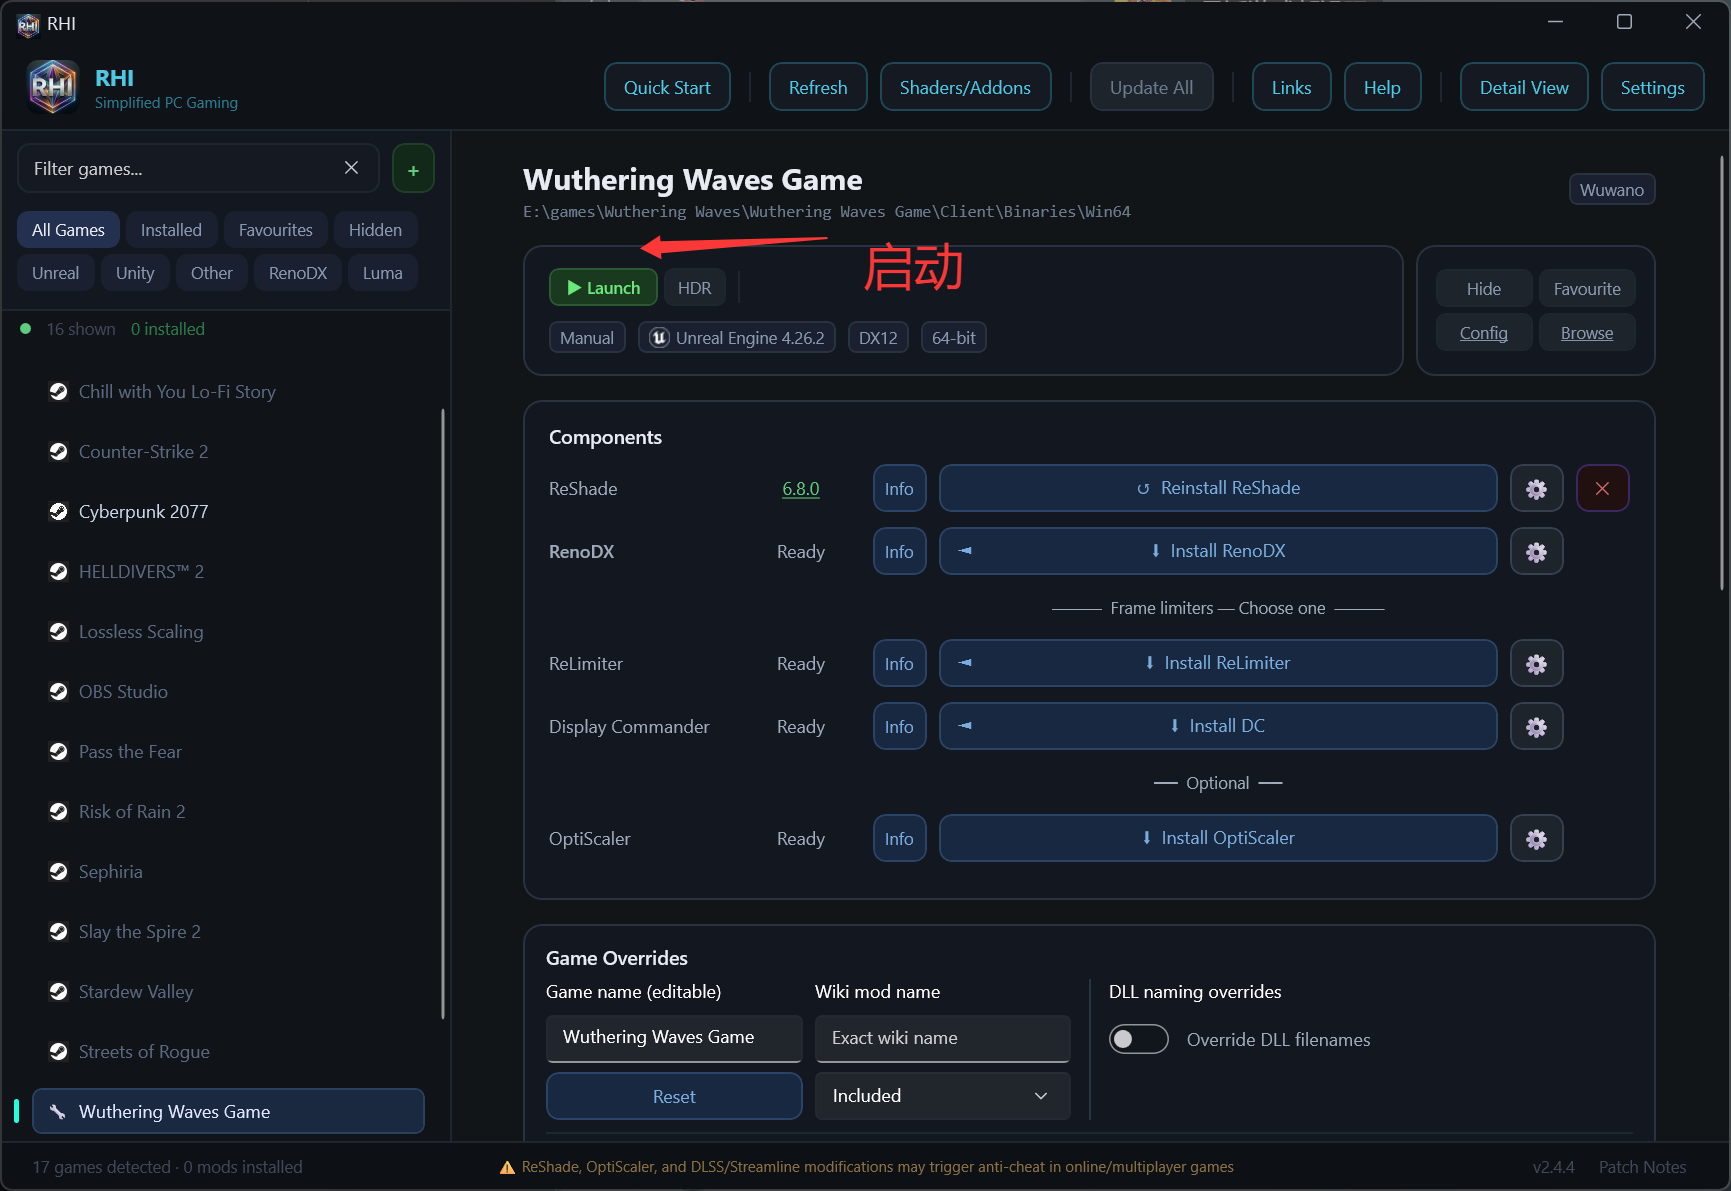This screenshot has height=1191, width=1731.
Task: Click Install ReLimiter button
Action: coord(1218,663)
